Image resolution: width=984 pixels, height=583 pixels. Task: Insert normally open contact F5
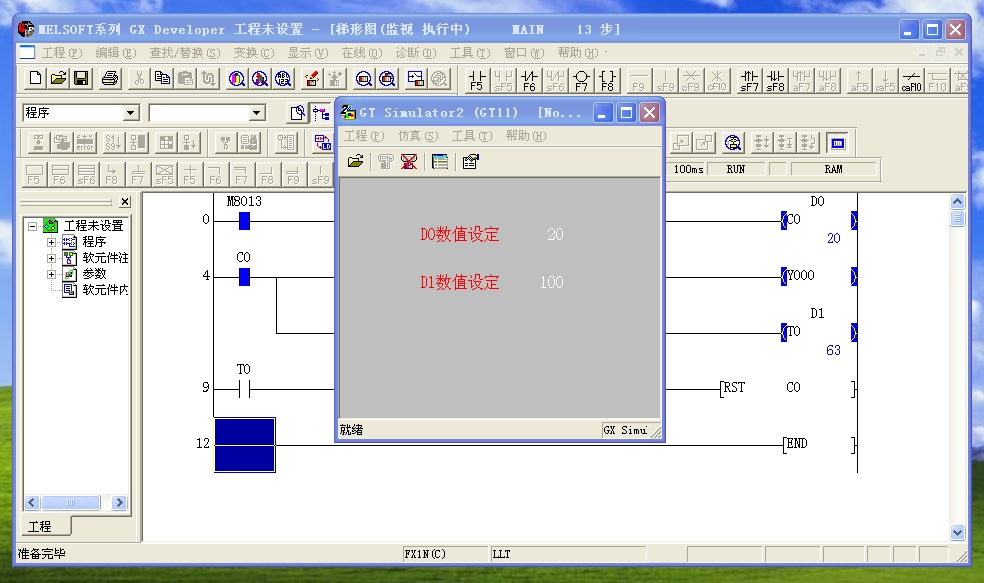point(477,80)
